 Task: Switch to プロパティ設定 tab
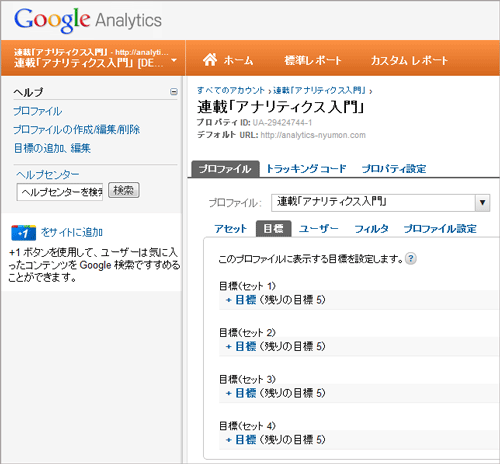pos(394,169)
